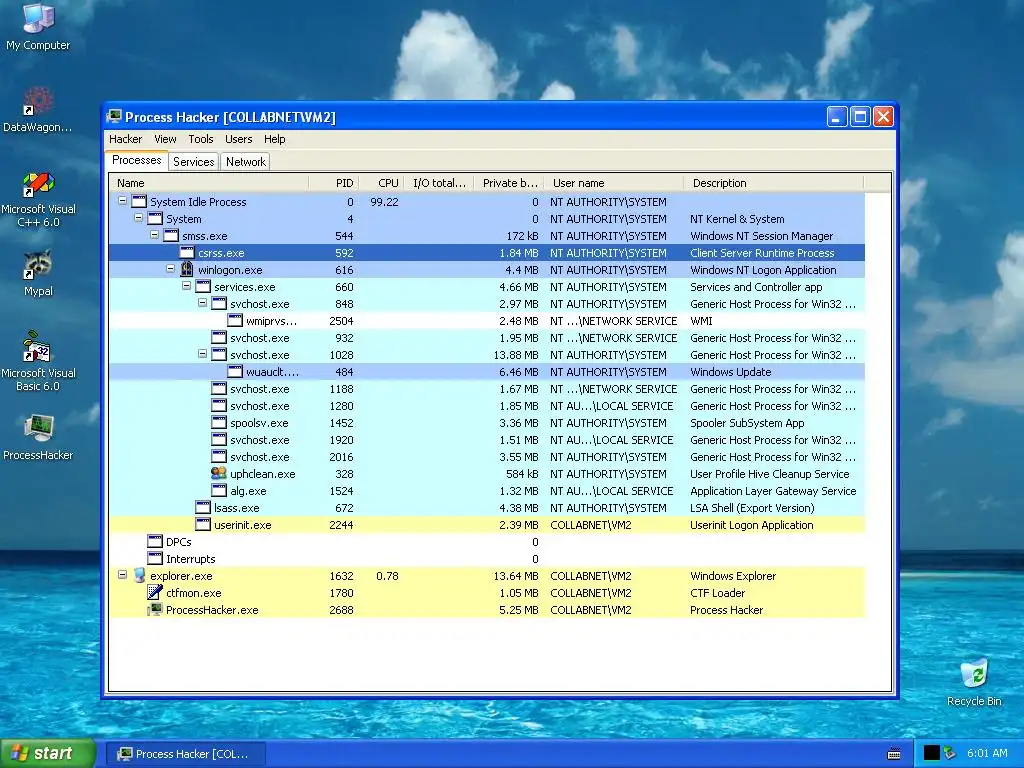The width and height of the screenshot is (1024, 768).
Task: Switch to the Services tab
Action: click(193, 162)
